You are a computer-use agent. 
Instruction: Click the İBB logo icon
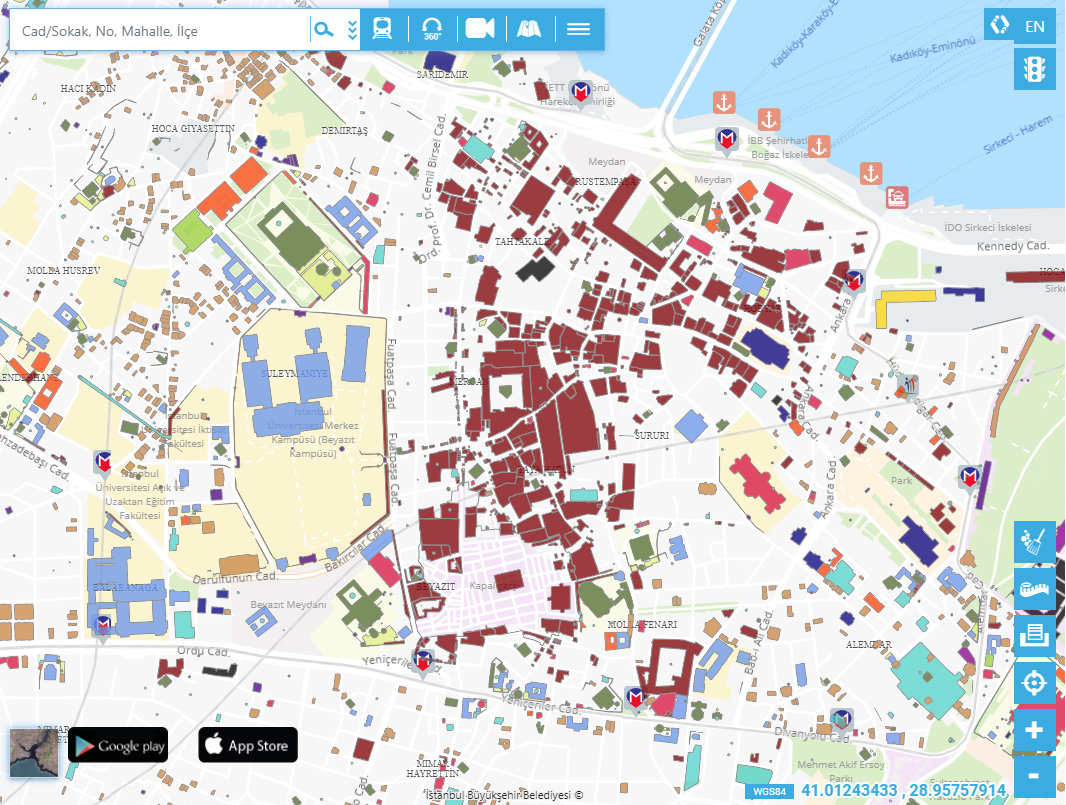point(999,26)
